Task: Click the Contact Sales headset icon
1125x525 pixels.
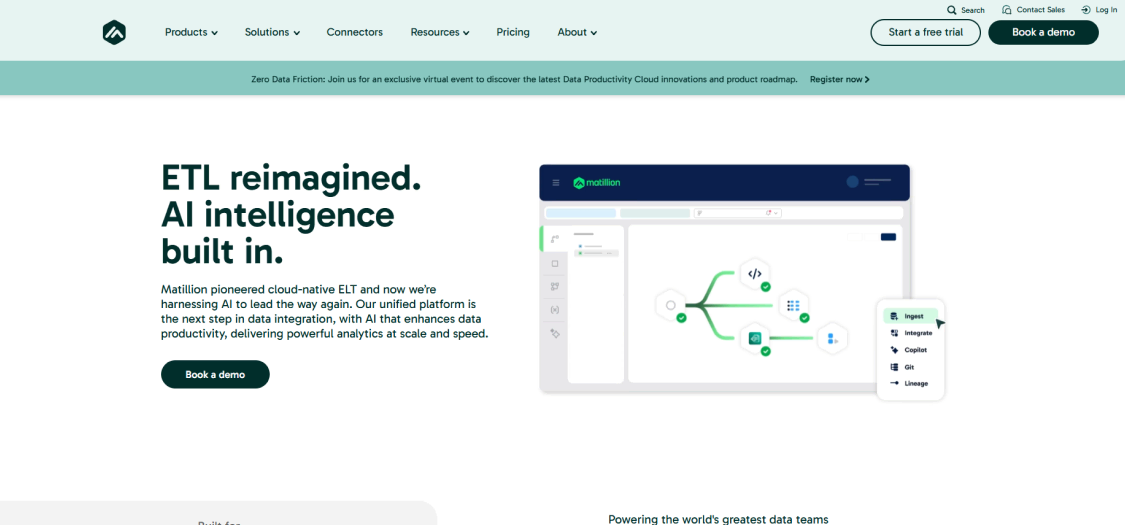Action: (x=1006, y=10)
